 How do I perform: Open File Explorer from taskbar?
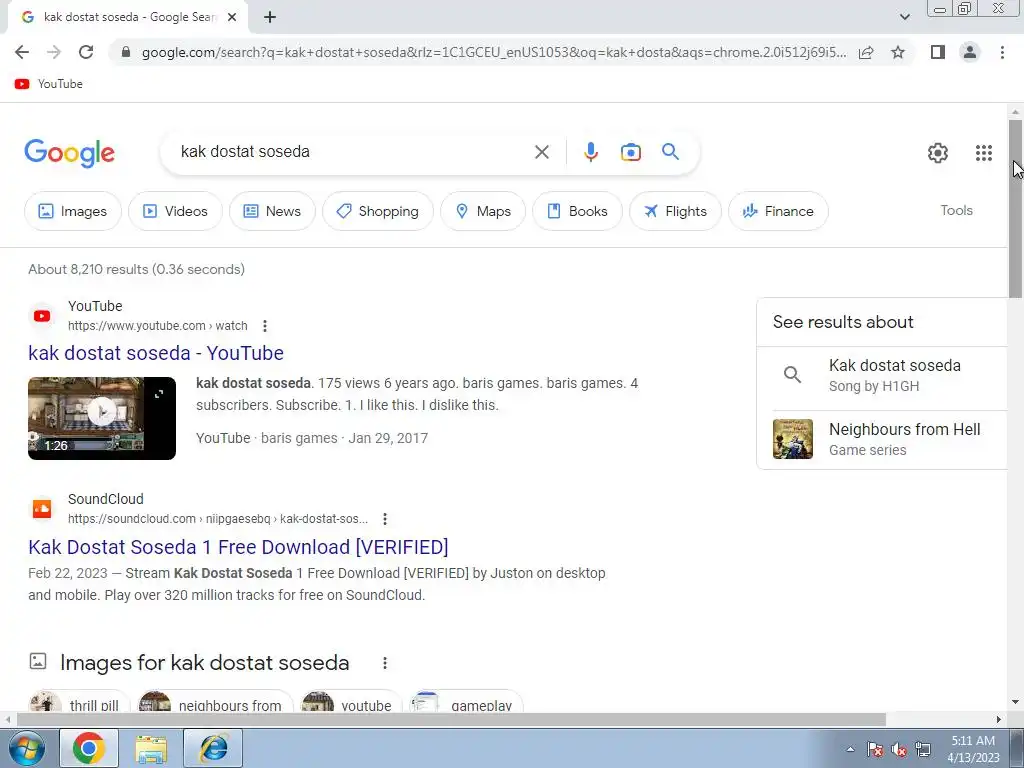tap(151, 748)
